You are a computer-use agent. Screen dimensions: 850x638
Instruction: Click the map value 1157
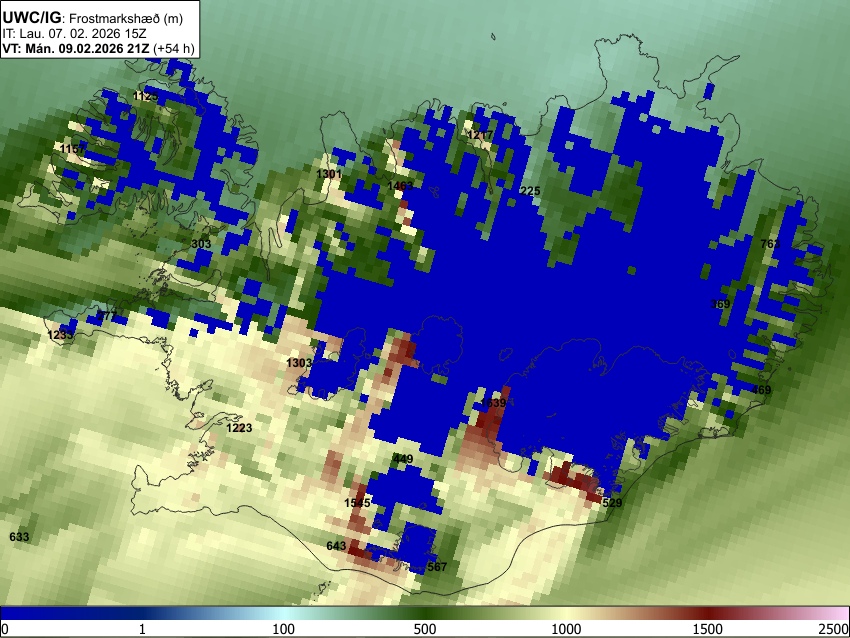[x=73, y=149]
